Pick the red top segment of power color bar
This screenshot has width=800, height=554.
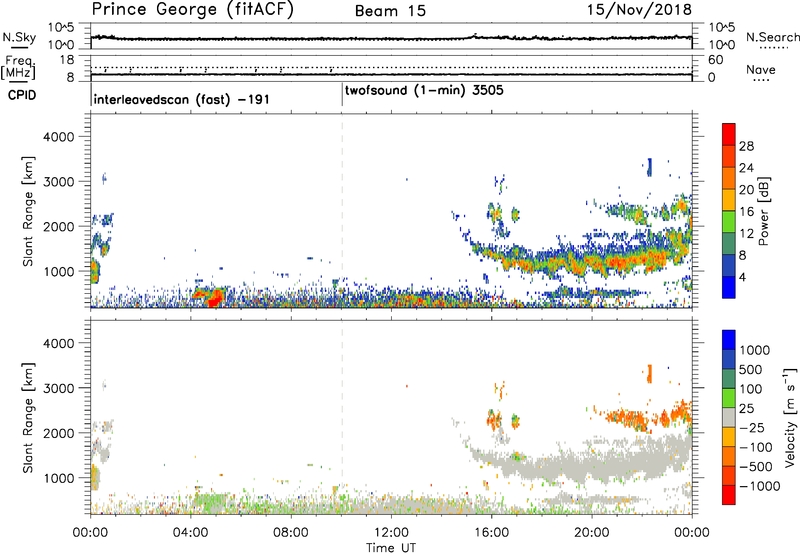coord(729,135)
